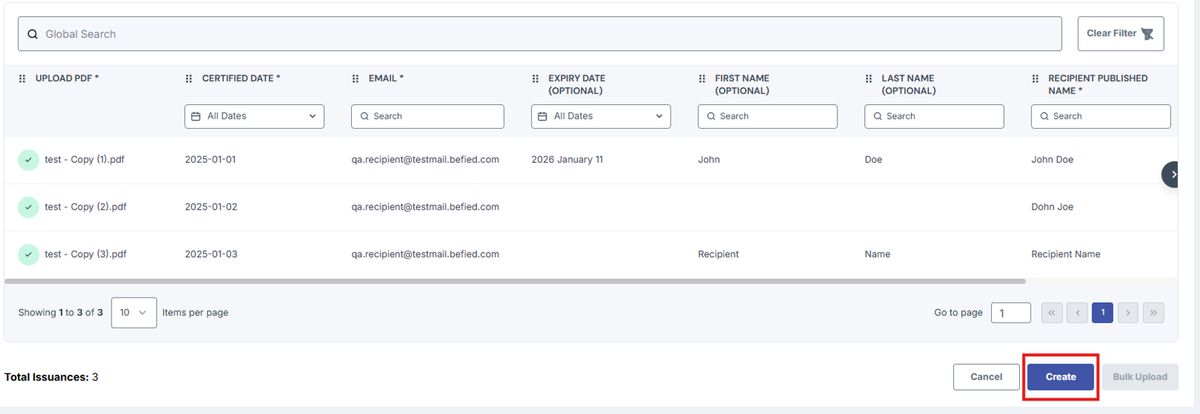Click the Expiry Date (Optional) column header
Viewport: 1200px width, 414px height.
point(577,84)
